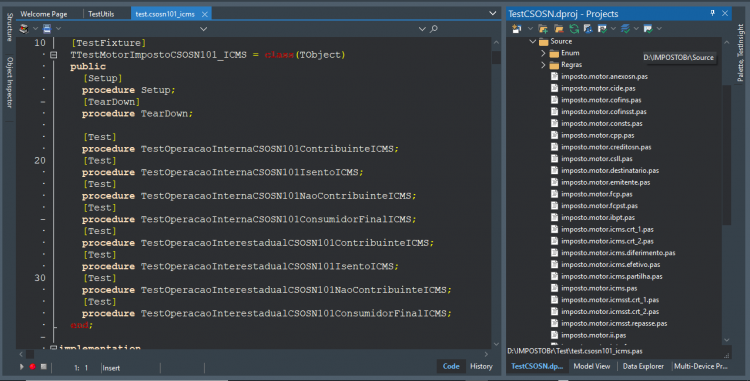Click the stacked books icon in editor toolbar
Viewport: 750px width, 381px height.
pyautogui.click(x=23, y=29)
